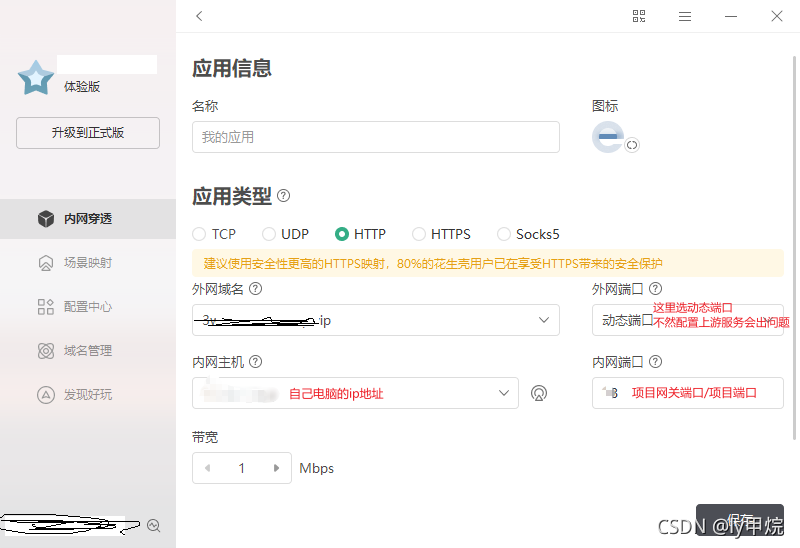The image size is (800, 548).
Task: Select the HTTPS radio button
Action: 418,234
